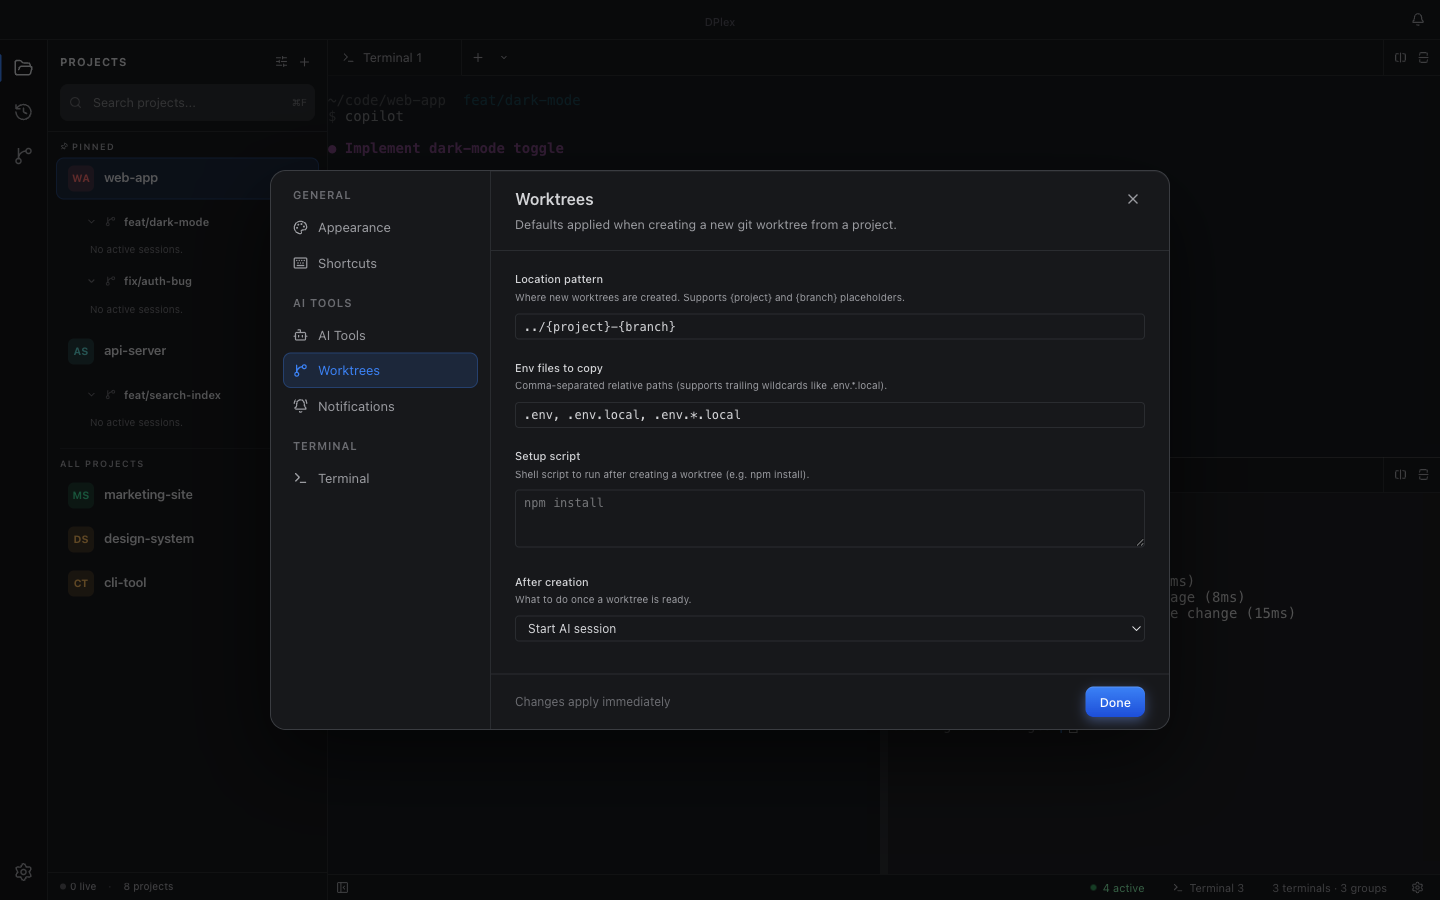
Task: Click the 4 active status indicator
Action: pyautogui.click(x=1117, y=888)
